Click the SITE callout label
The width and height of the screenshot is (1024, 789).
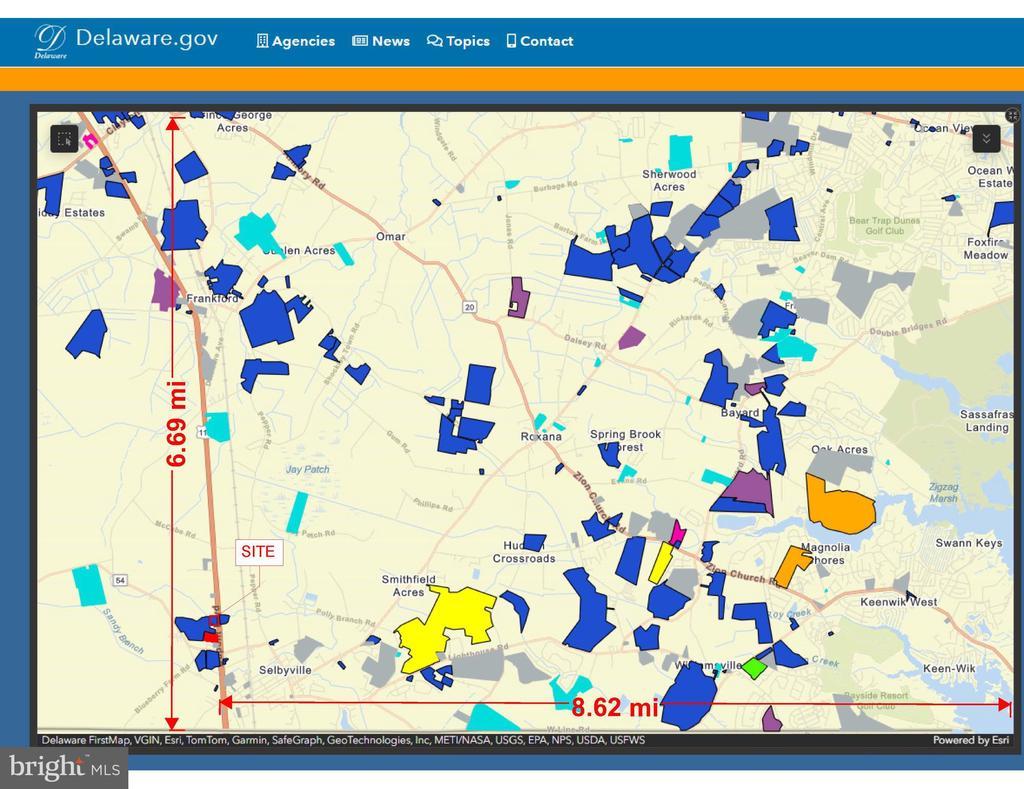[x=259, y=552]
